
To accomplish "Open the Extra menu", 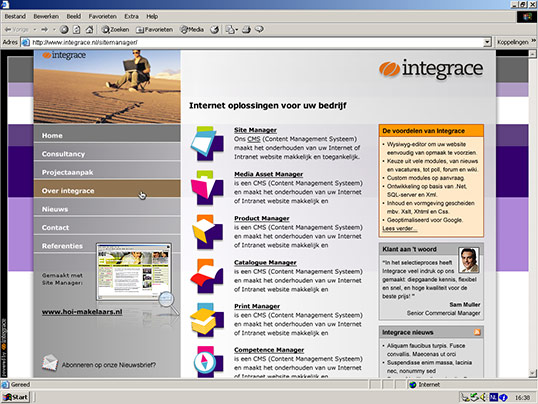I will (131, 16).
